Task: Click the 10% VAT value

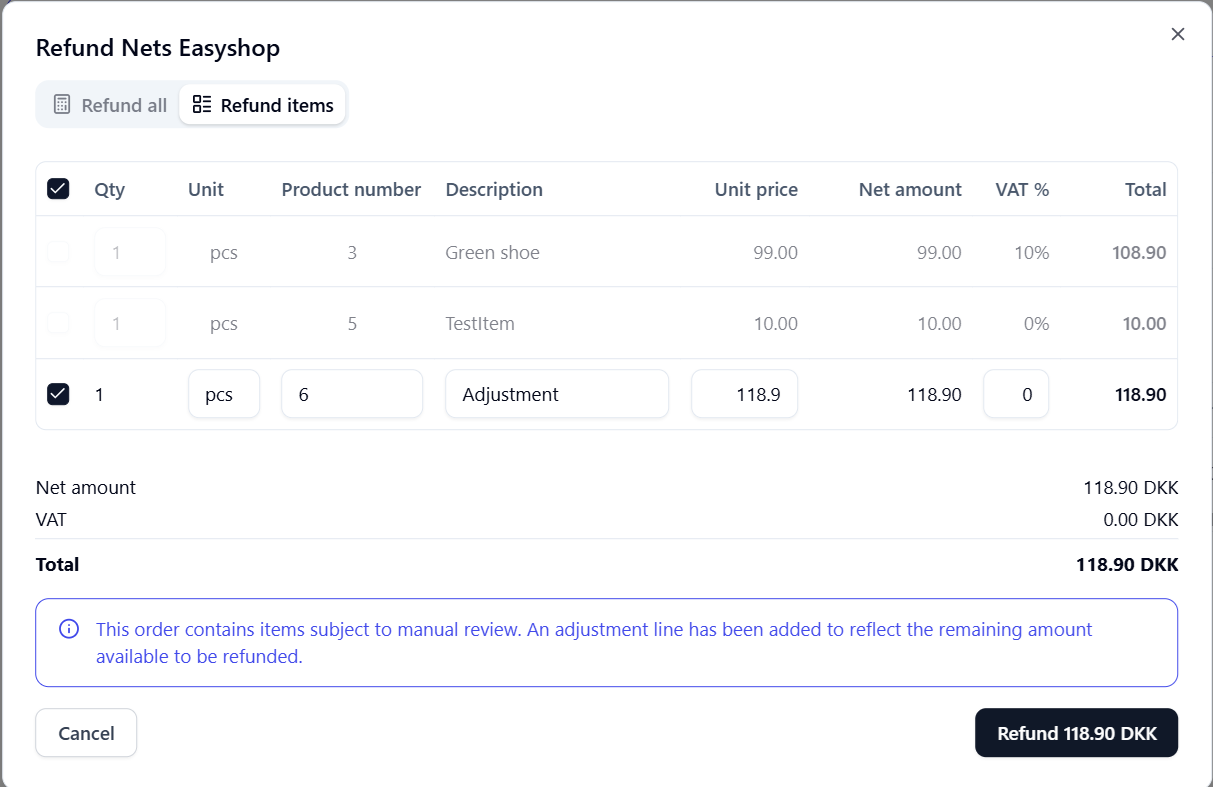Action: (x=1031, y=252)
